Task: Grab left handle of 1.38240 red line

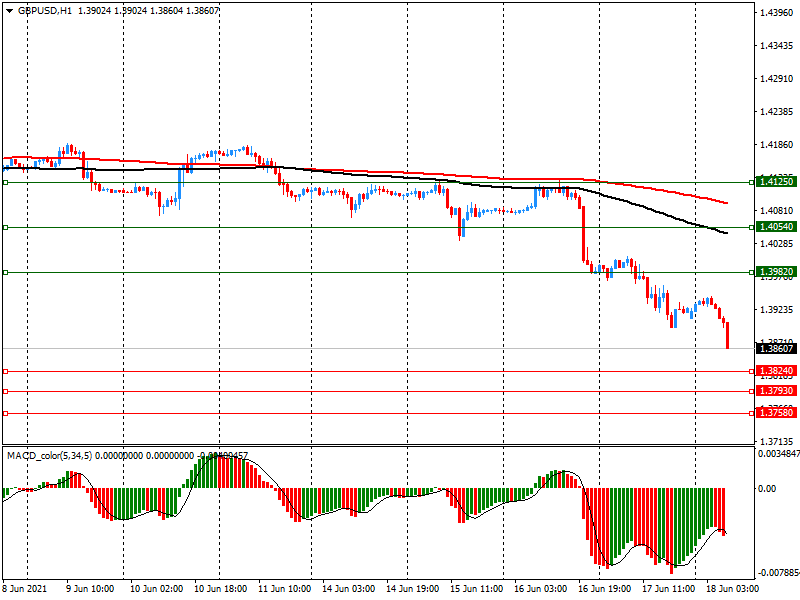Action: [x=6, y=371]
